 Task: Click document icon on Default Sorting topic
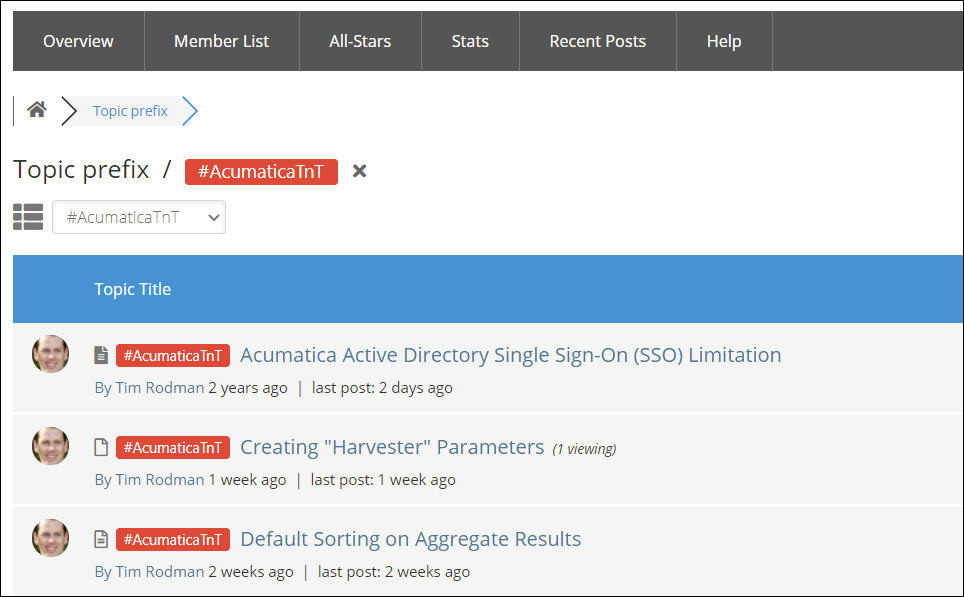[x=101, y=539]
